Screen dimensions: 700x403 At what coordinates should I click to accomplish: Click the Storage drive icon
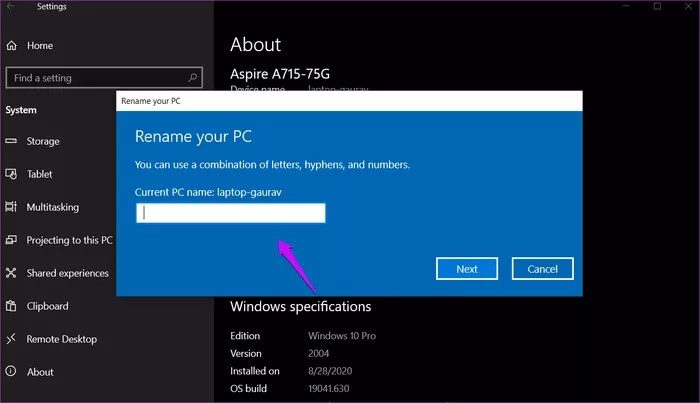point(11,141)
